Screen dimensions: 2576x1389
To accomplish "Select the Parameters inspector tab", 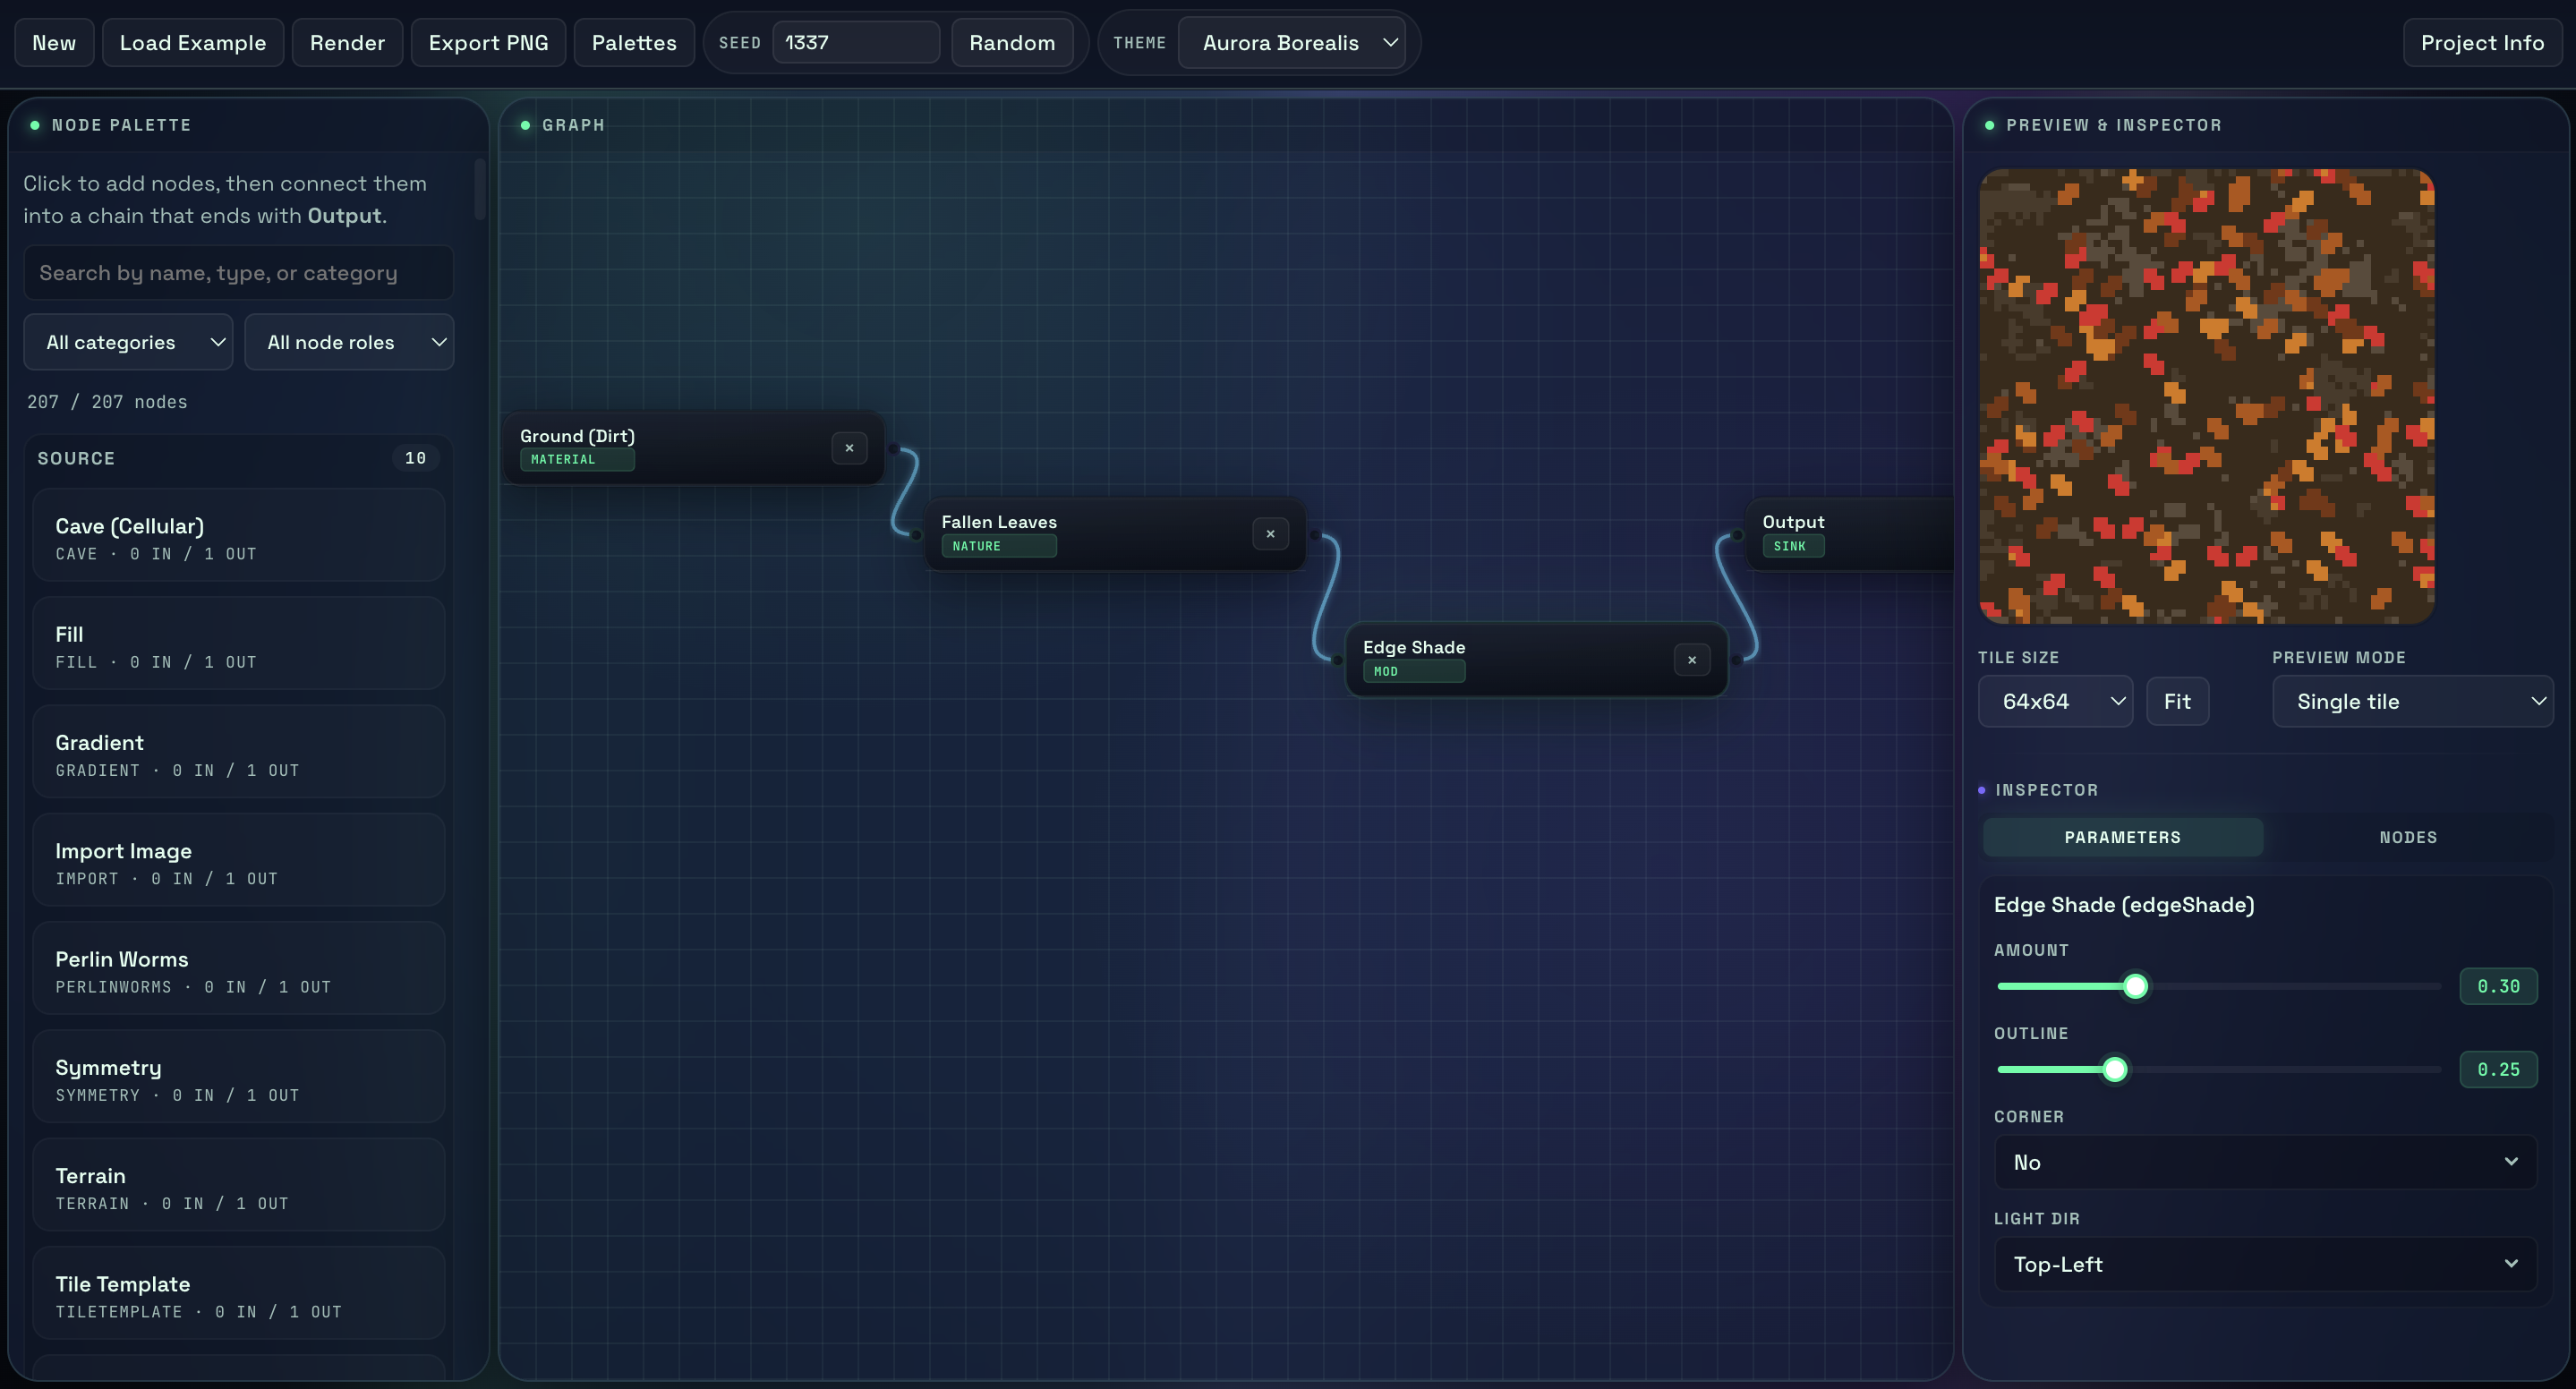I will (2122, 837).
